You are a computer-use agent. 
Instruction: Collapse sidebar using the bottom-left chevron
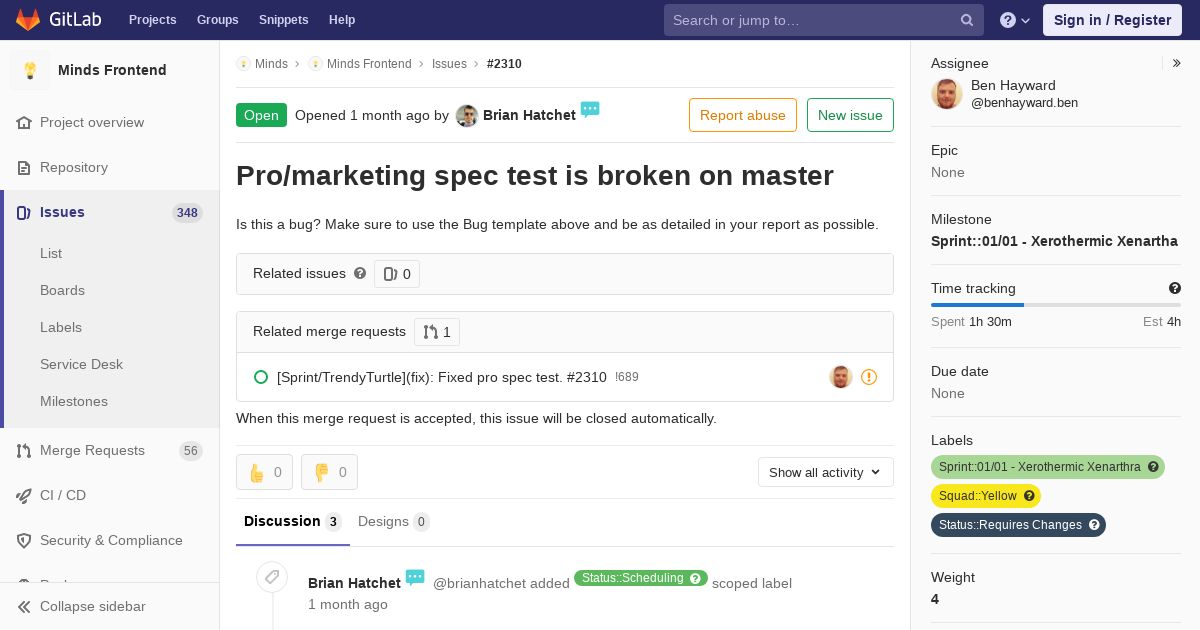tap(24, 606)
